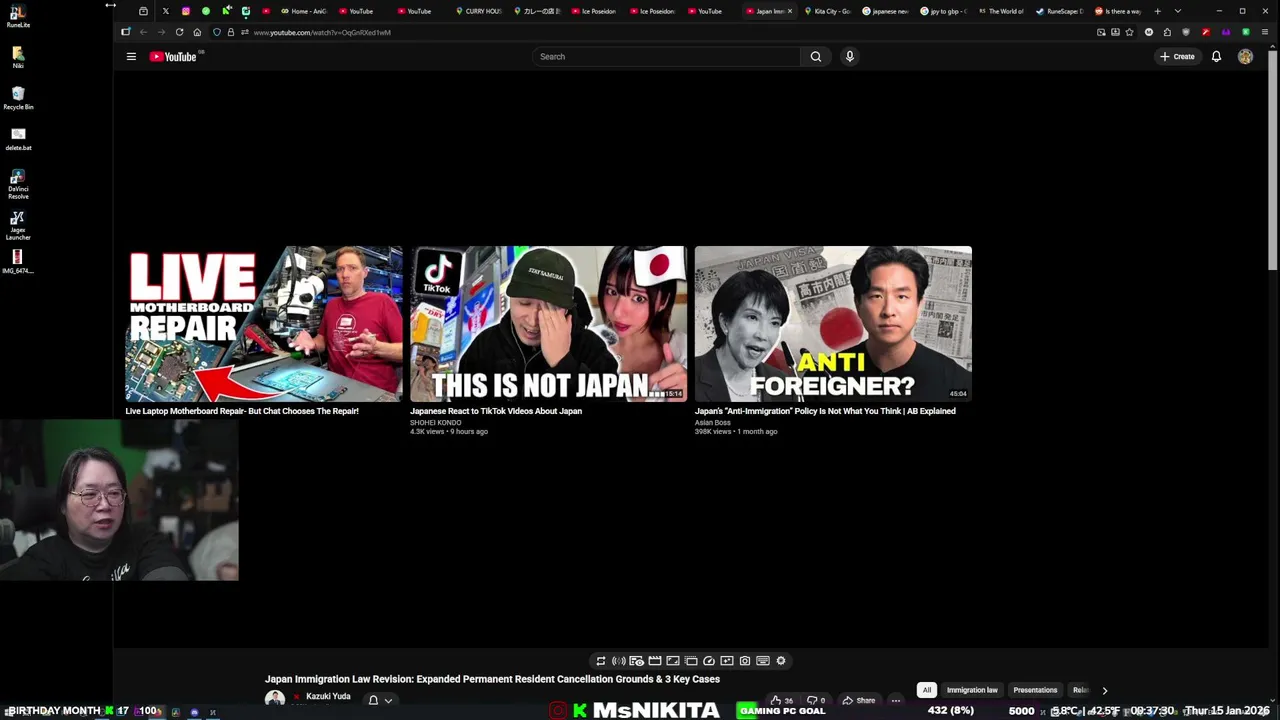Click title "Japanese React to TikTok Videos About Japan"
This screenshot has height=720, width=1280.
coord(496,411)
